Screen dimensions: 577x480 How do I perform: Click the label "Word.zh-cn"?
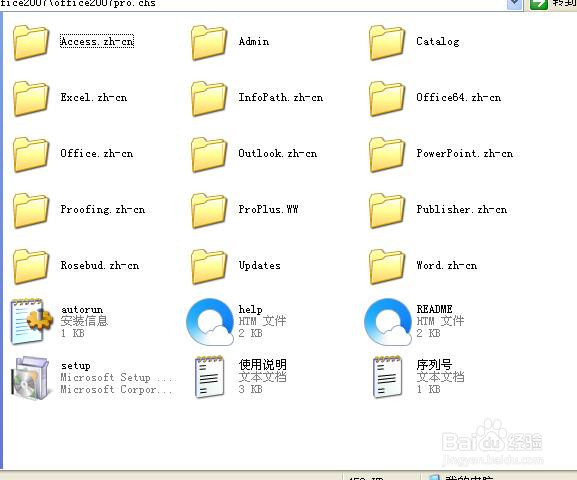coord(447,265)
